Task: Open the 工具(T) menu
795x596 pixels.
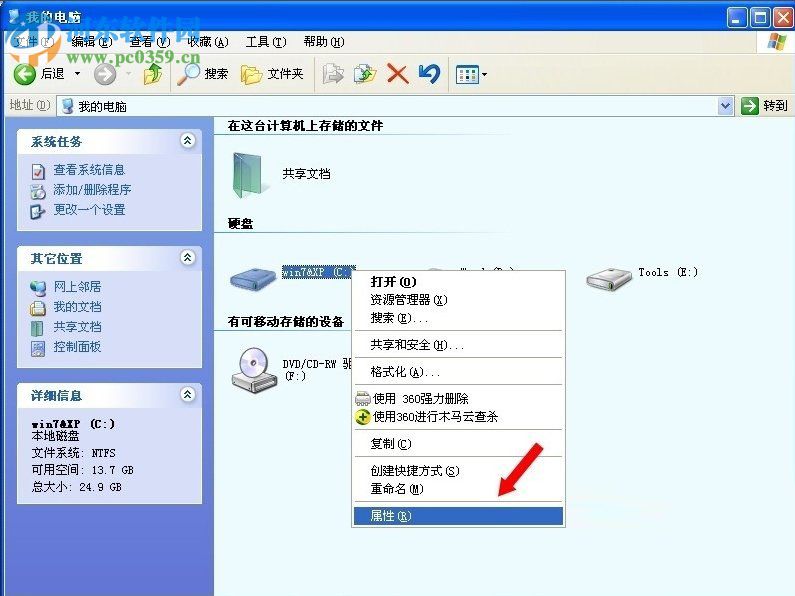Action: (x=266, y=42)
